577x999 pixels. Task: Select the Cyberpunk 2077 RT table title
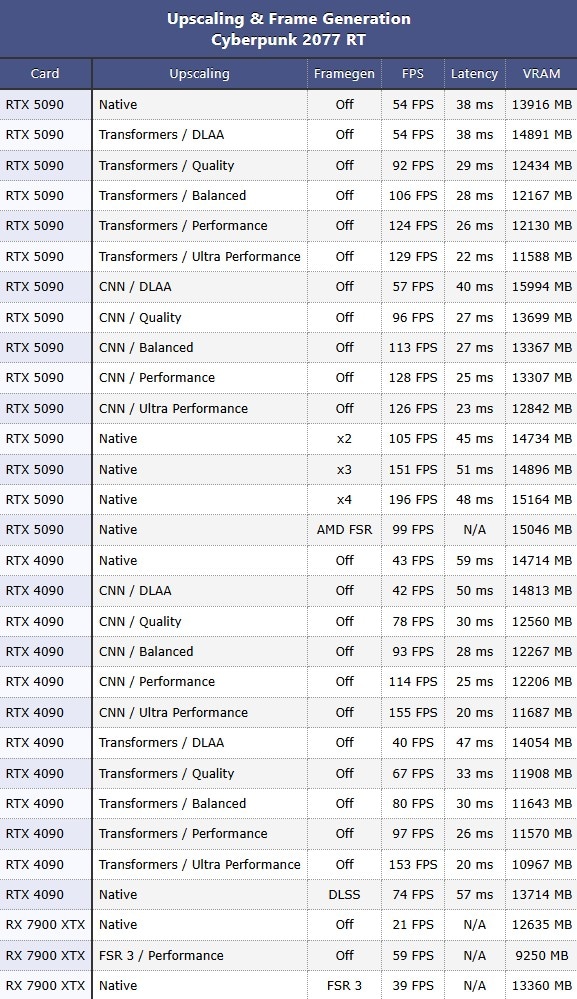click(288, 40)
